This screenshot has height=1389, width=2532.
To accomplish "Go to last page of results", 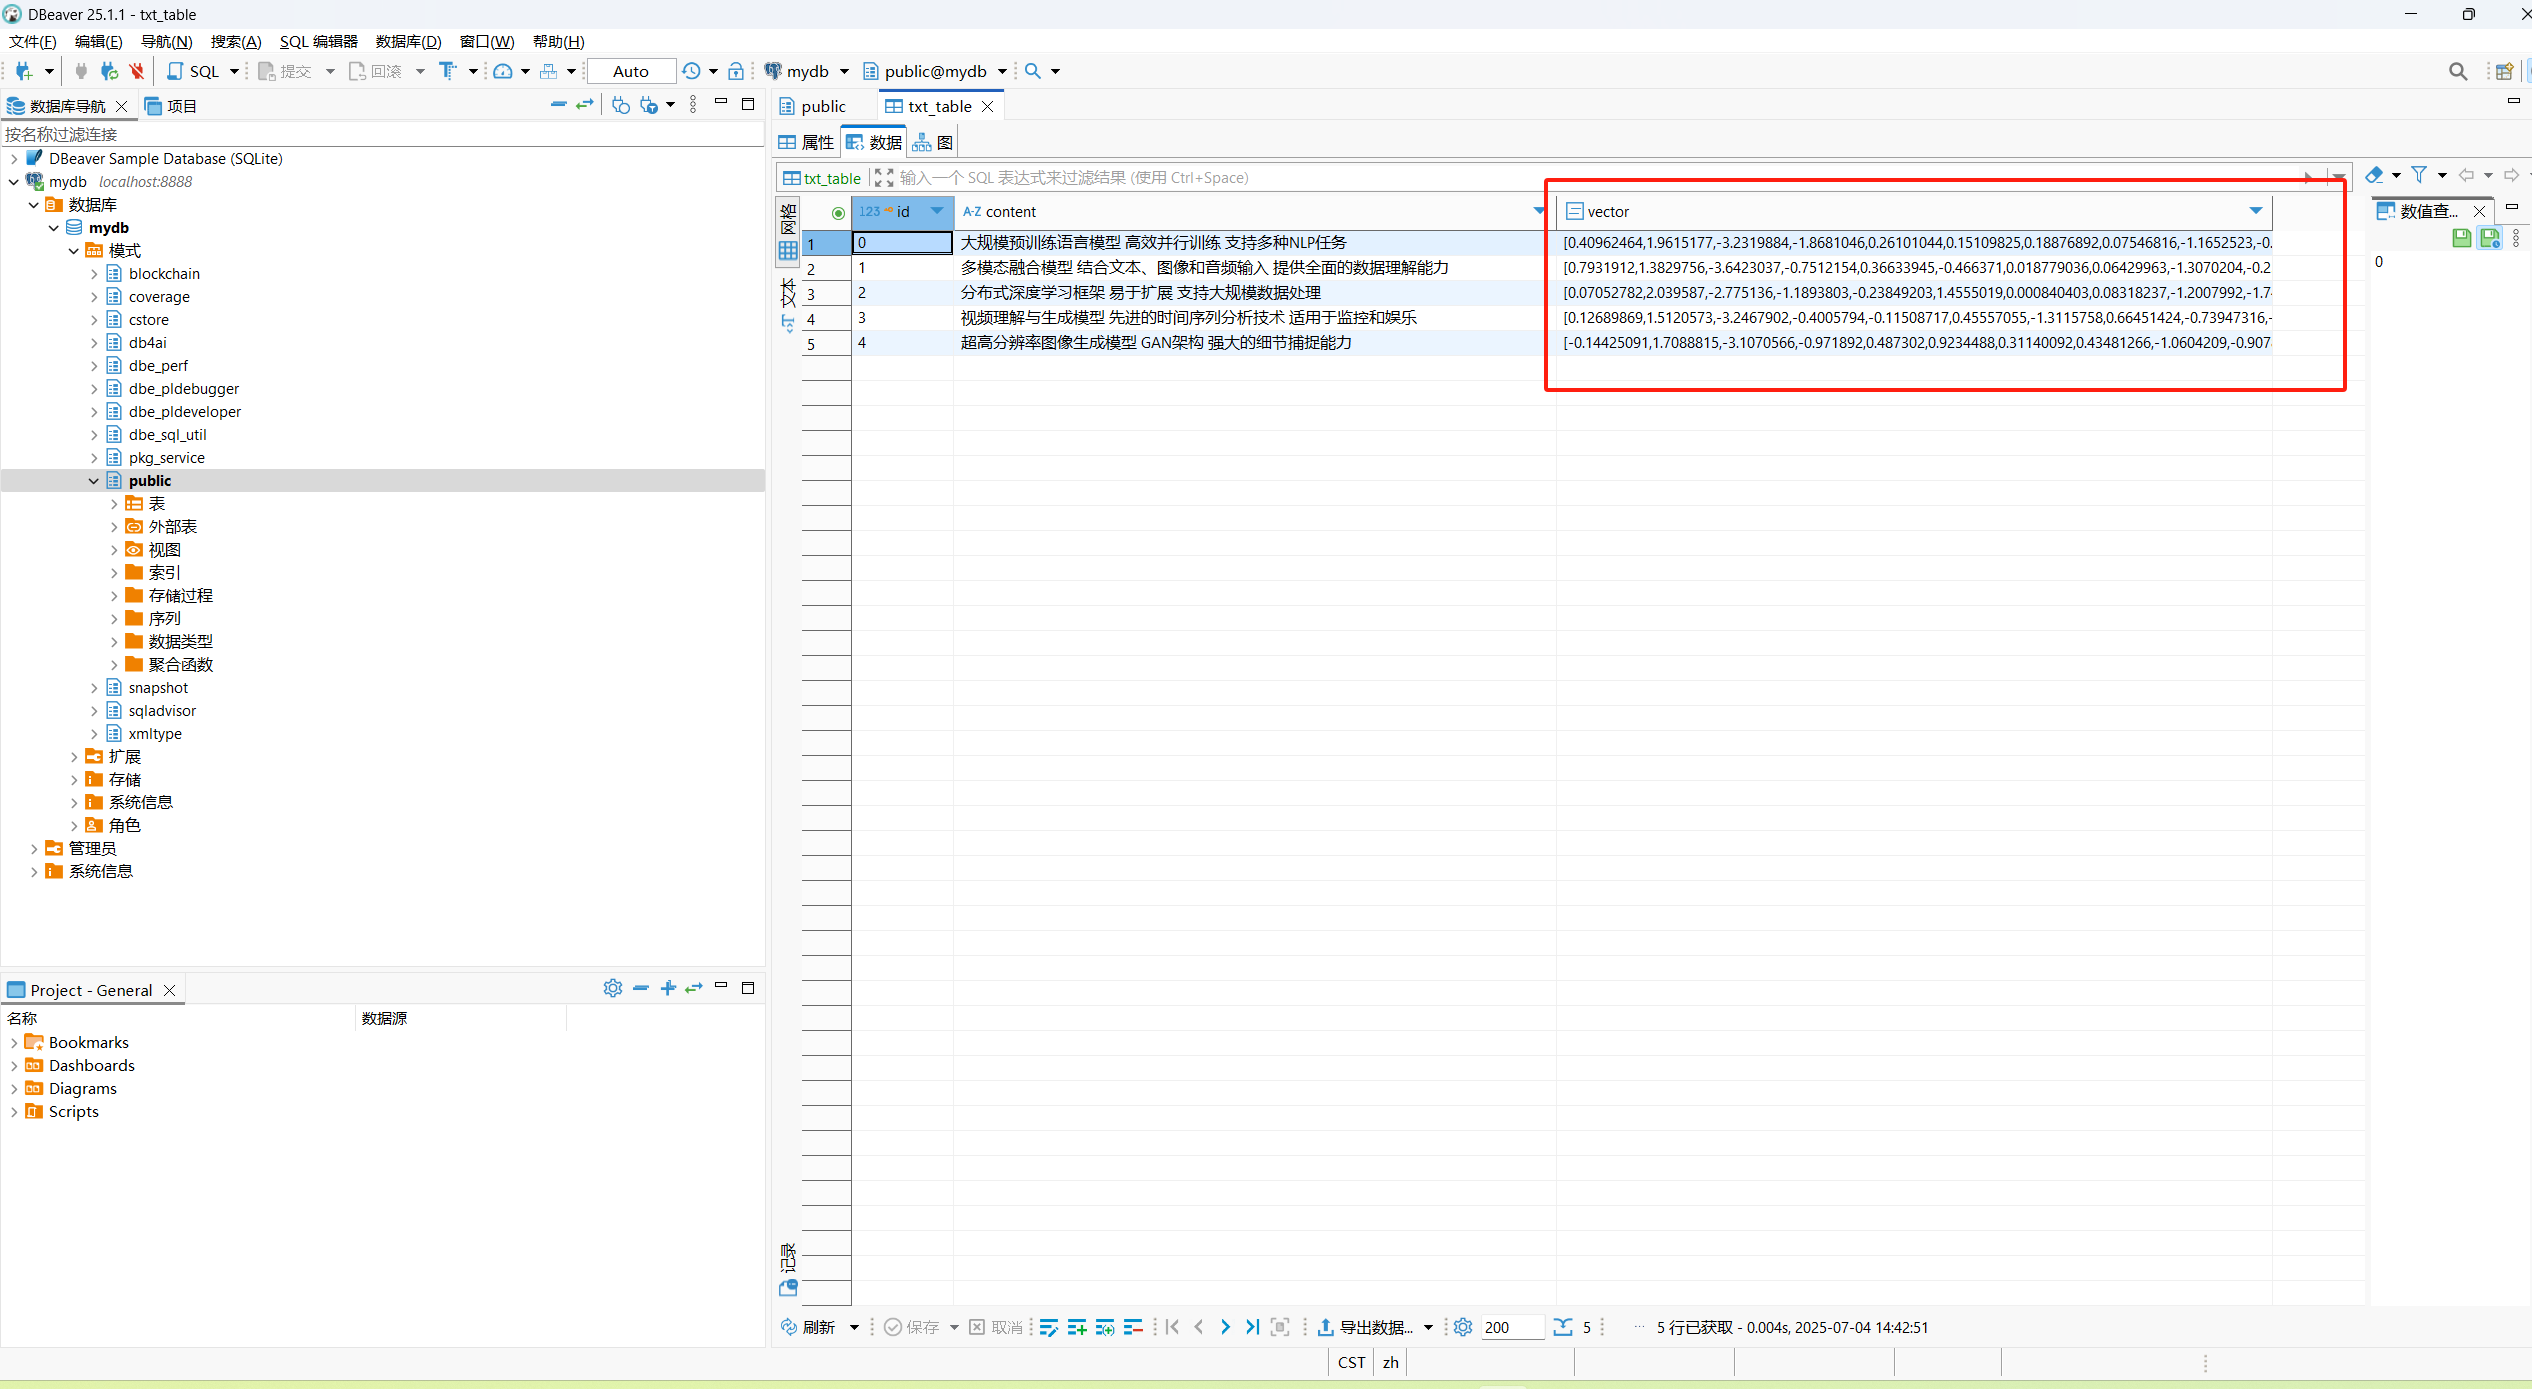I will coord(1252,1327).
